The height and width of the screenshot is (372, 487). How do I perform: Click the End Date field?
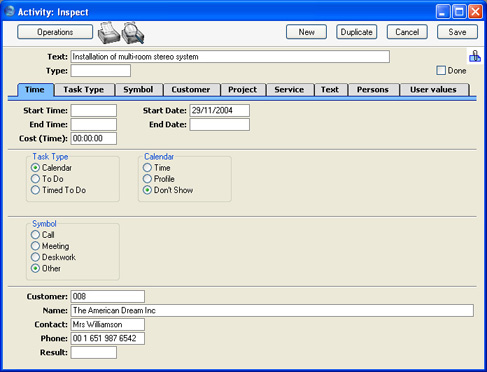tap(220, 124)
